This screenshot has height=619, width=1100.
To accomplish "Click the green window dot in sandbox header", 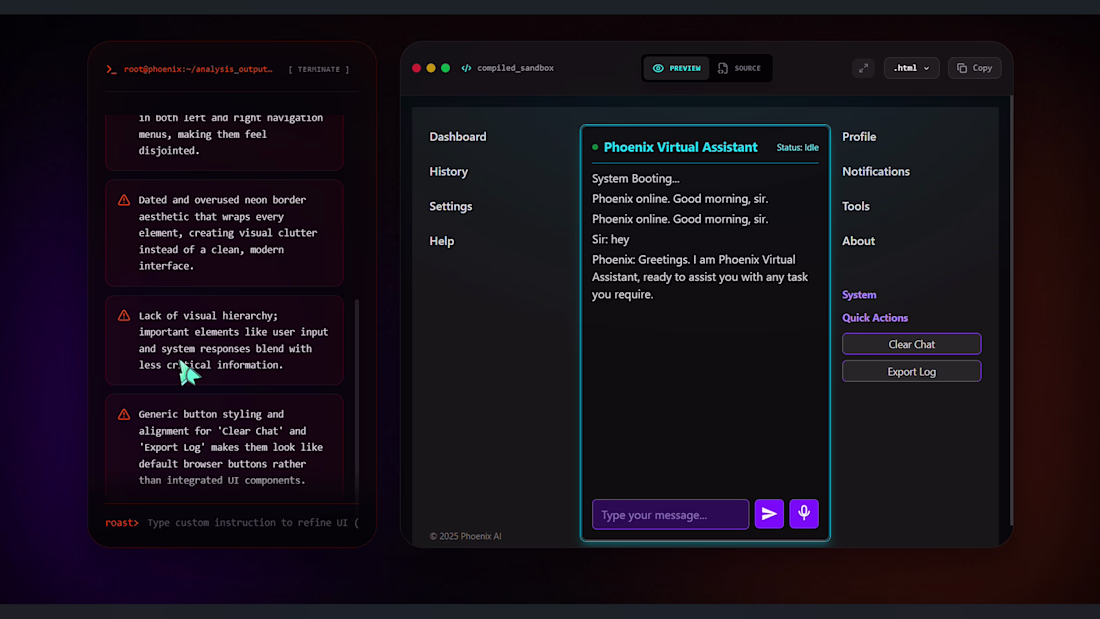I will coord(445,68).
